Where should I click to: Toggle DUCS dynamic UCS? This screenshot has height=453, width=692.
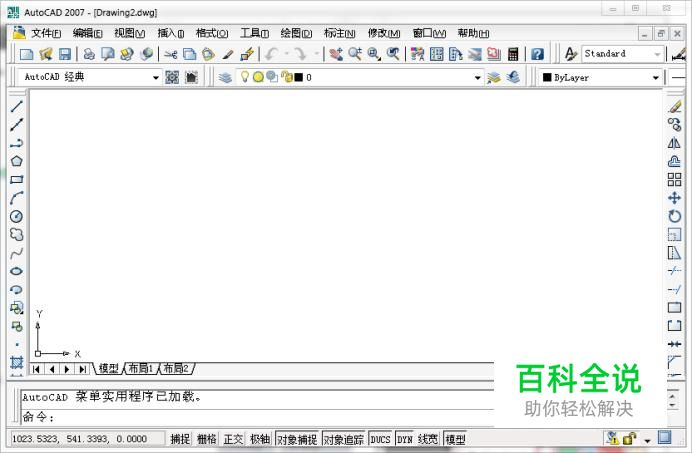click(380, 439)
